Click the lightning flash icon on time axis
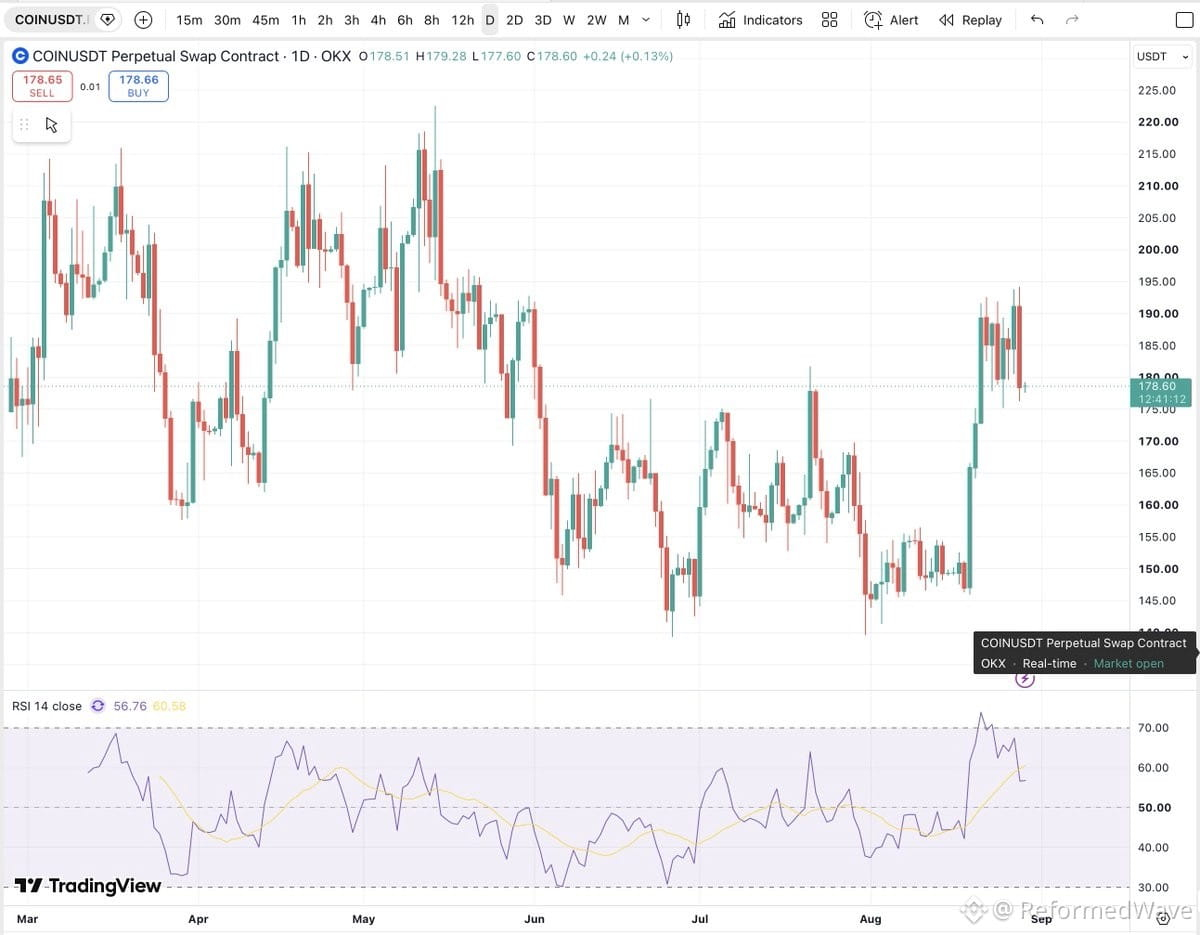 pyautogui.click(x=1024, y=679)
